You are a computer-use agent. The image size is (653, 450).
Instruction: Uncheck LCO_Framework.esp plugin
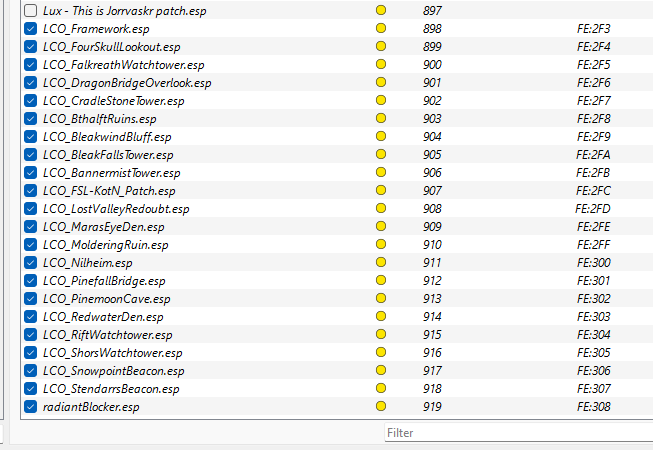coord(30,28)
